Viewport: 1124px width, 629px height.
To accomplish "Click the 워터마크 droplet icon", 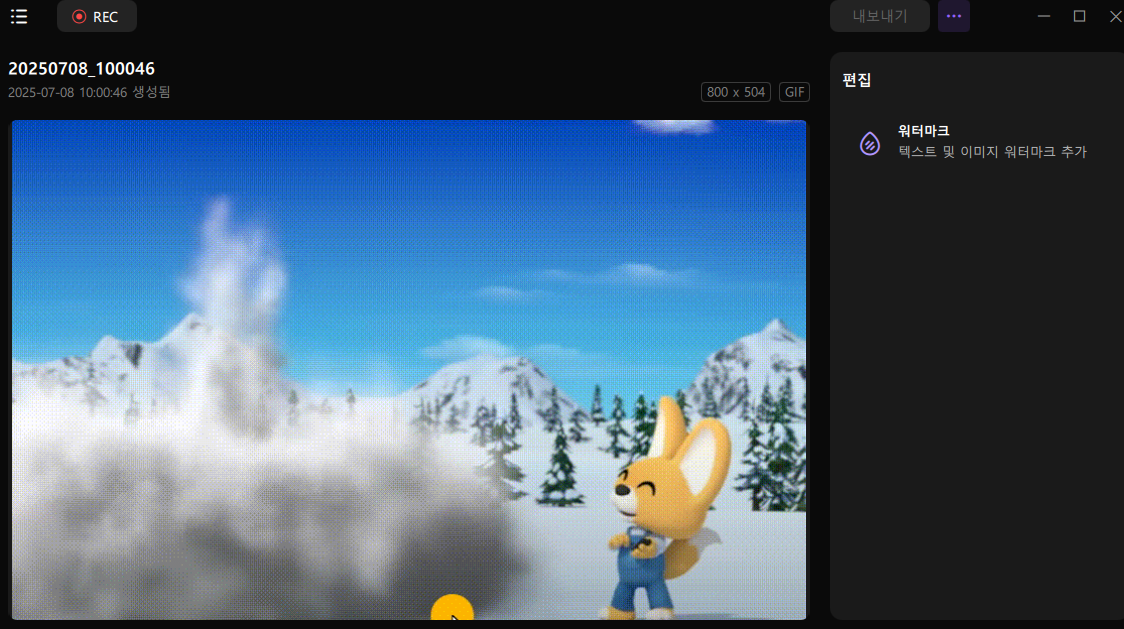I will point(870,143).
